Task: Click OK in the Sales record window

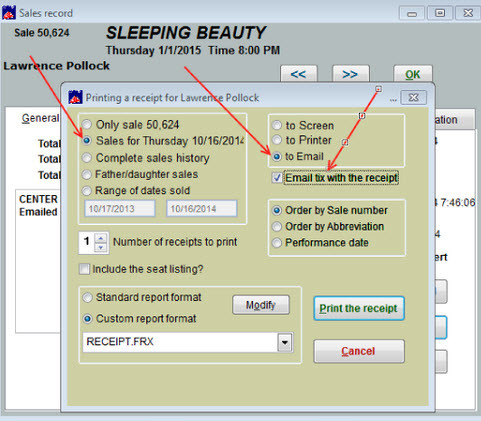Action: click(413, 74)
